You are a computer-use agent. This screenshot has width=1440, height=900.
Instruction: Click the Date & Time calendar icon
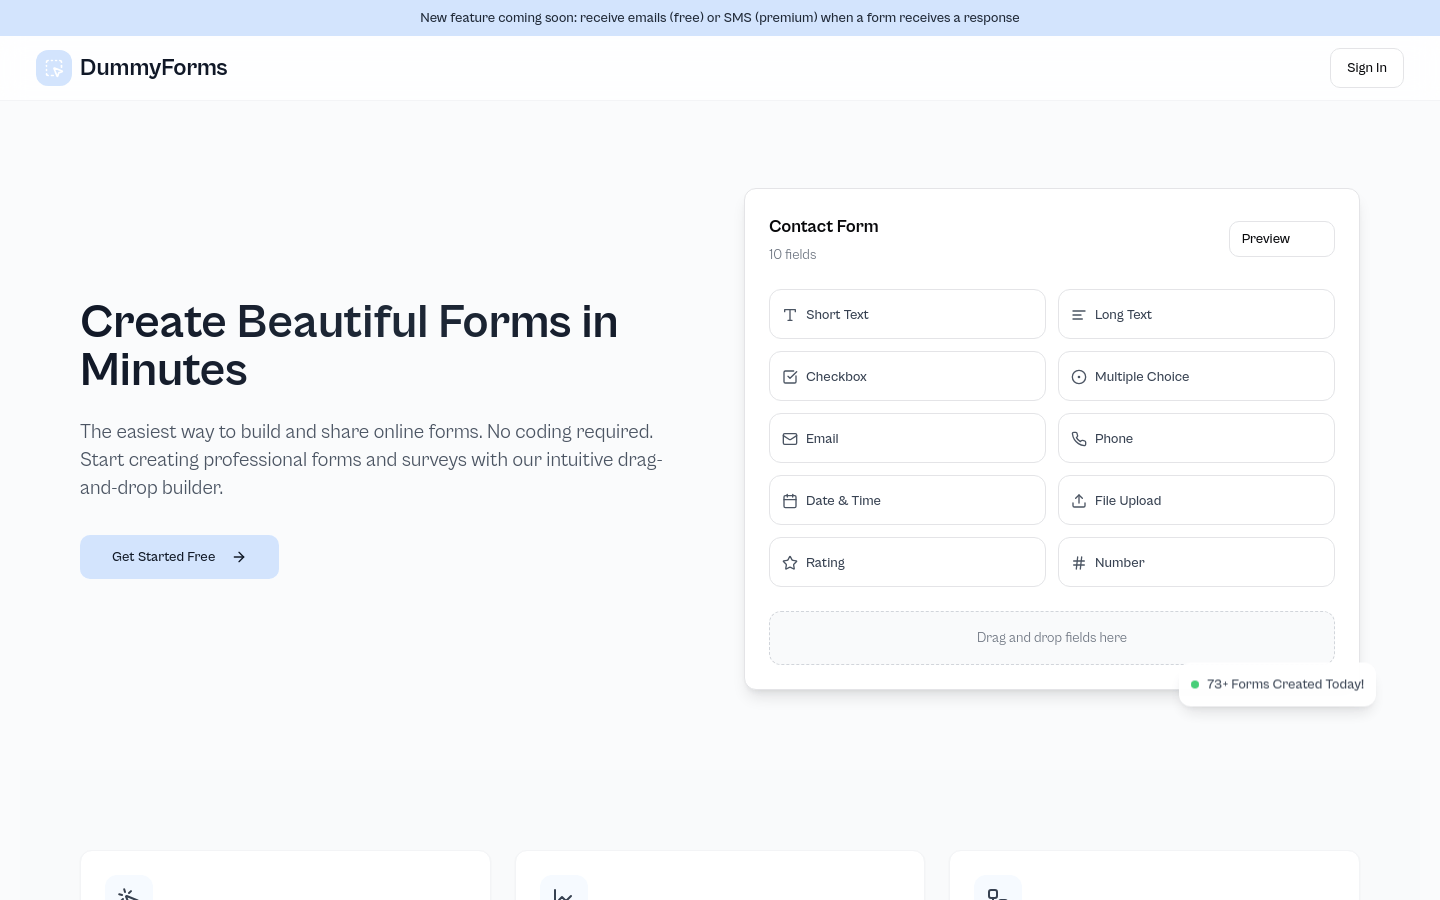pyautogui.click(x=790, y=501)
